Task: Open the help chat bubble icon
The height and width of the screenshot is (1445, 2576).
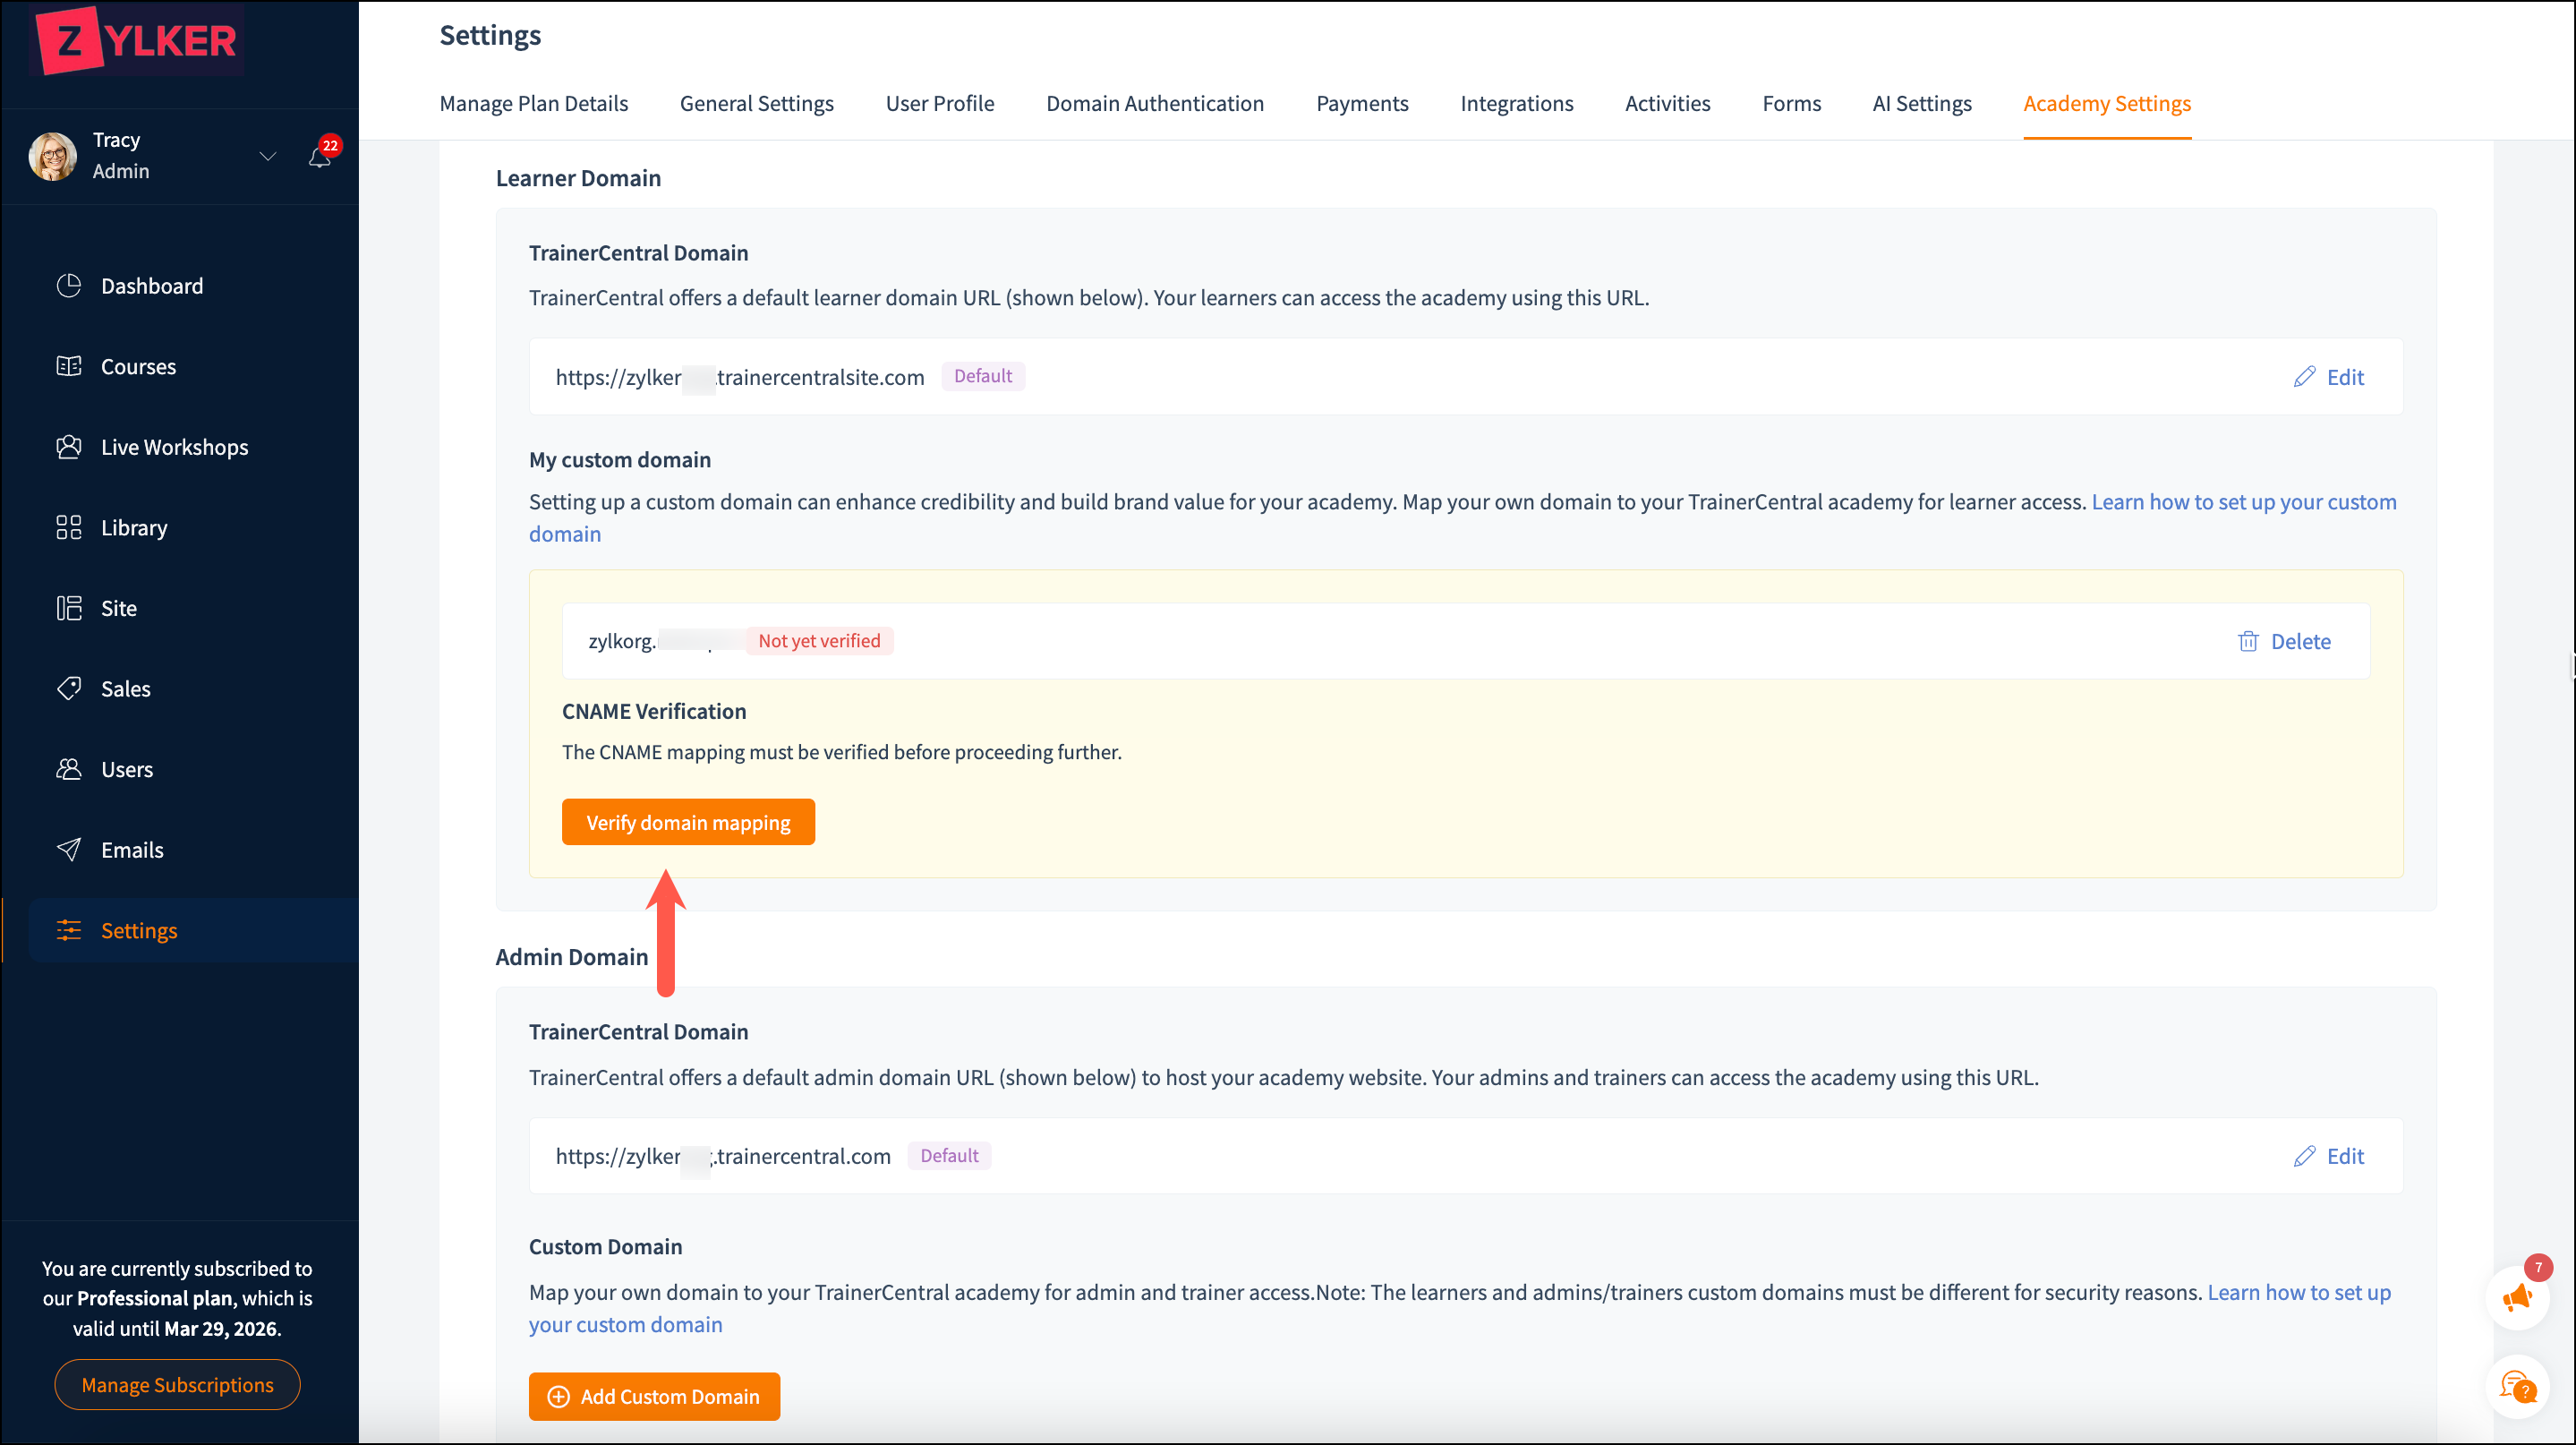Action: point(2517,1387)
